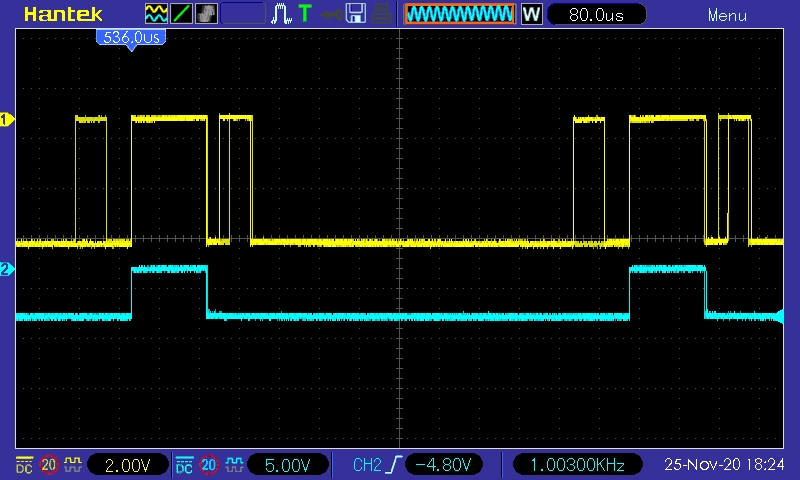The image size is (800, 480).
Task: Toggle the CH1 20 bandwidth limit indicator
Action: [48, 465]
